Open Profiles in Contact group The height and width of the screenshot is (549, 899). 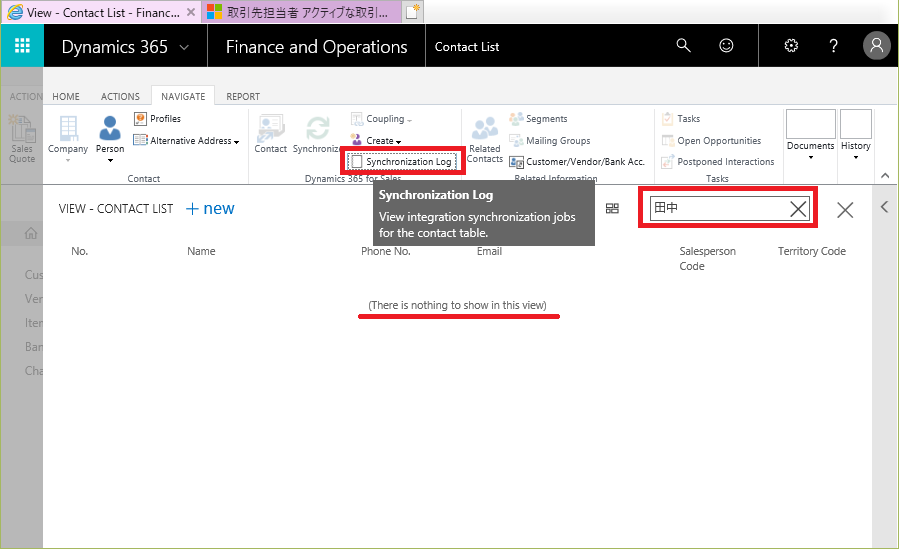pos(157,119)
